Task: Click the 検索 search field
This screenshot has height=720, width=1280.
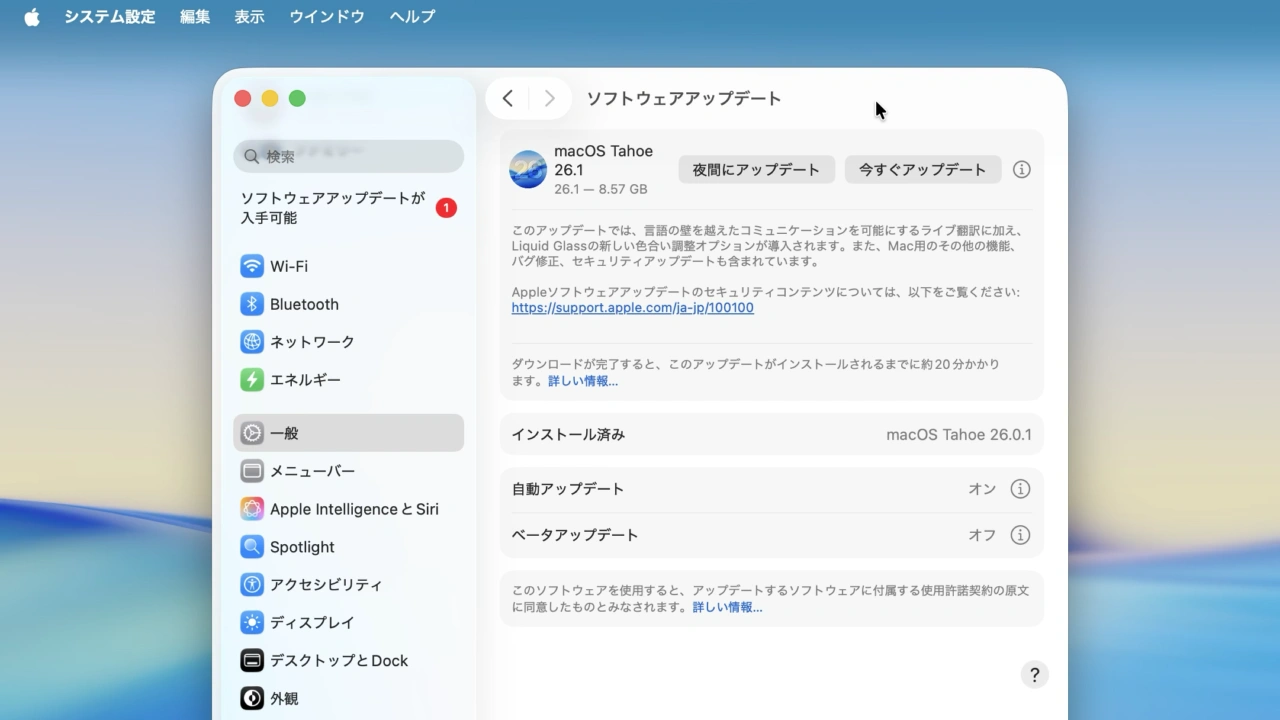Action: [347, 156]
